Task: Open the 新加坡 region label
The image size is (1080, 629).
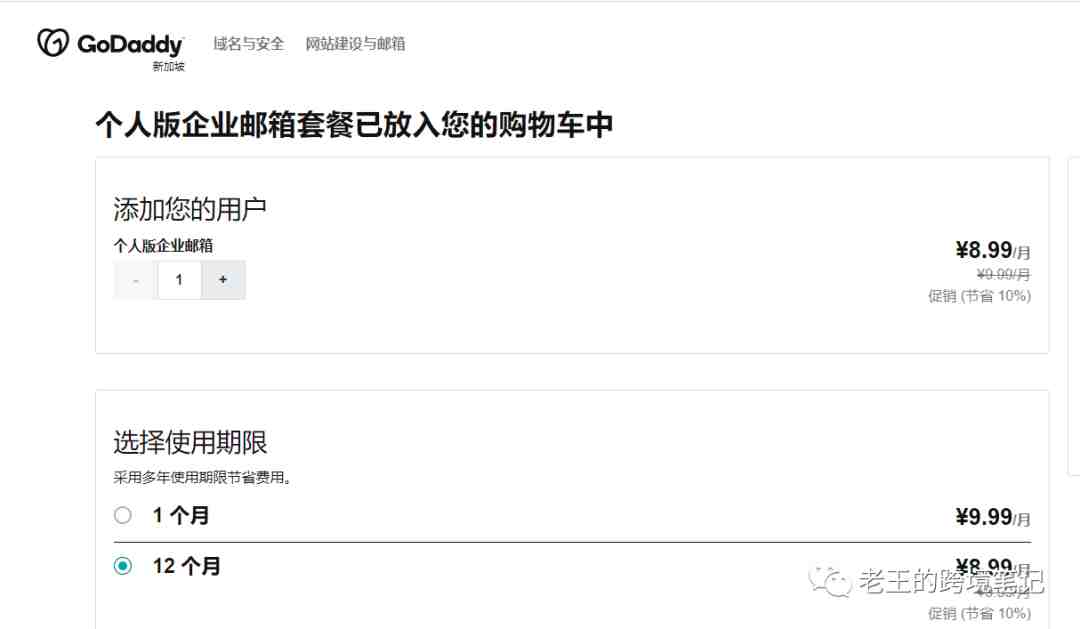Action: click(169, 66)
